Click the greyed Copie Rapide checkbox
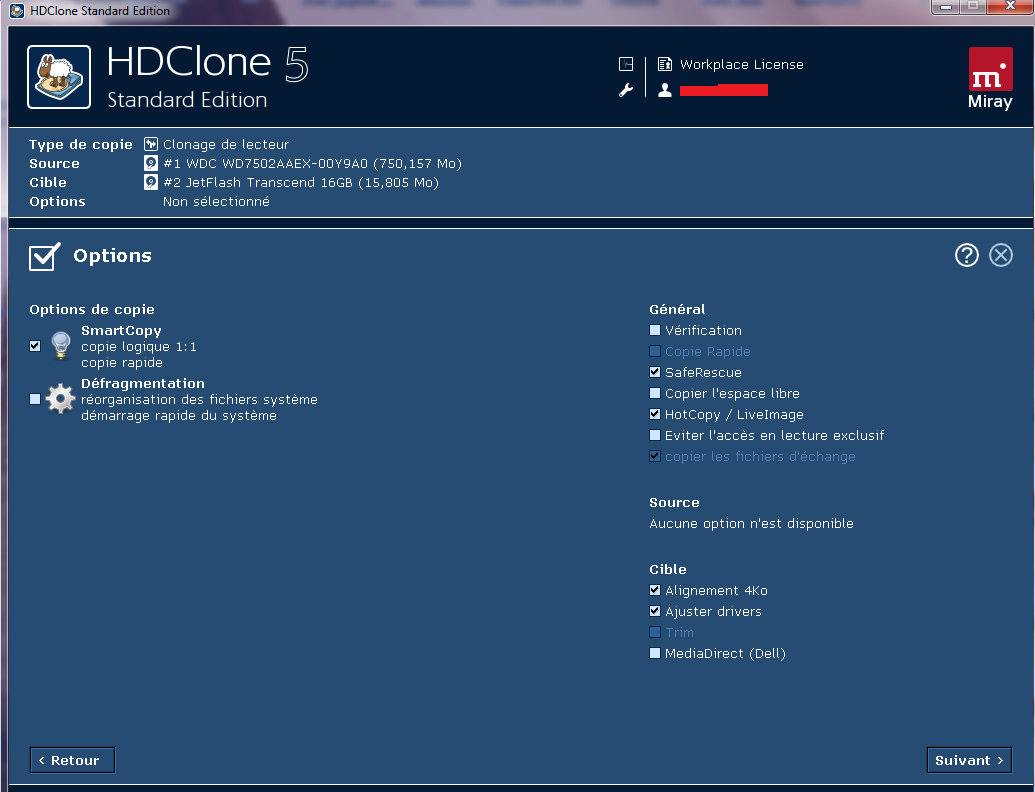Image resolution: width=1035 pixels, height=792 pixels. pos(655,351)
